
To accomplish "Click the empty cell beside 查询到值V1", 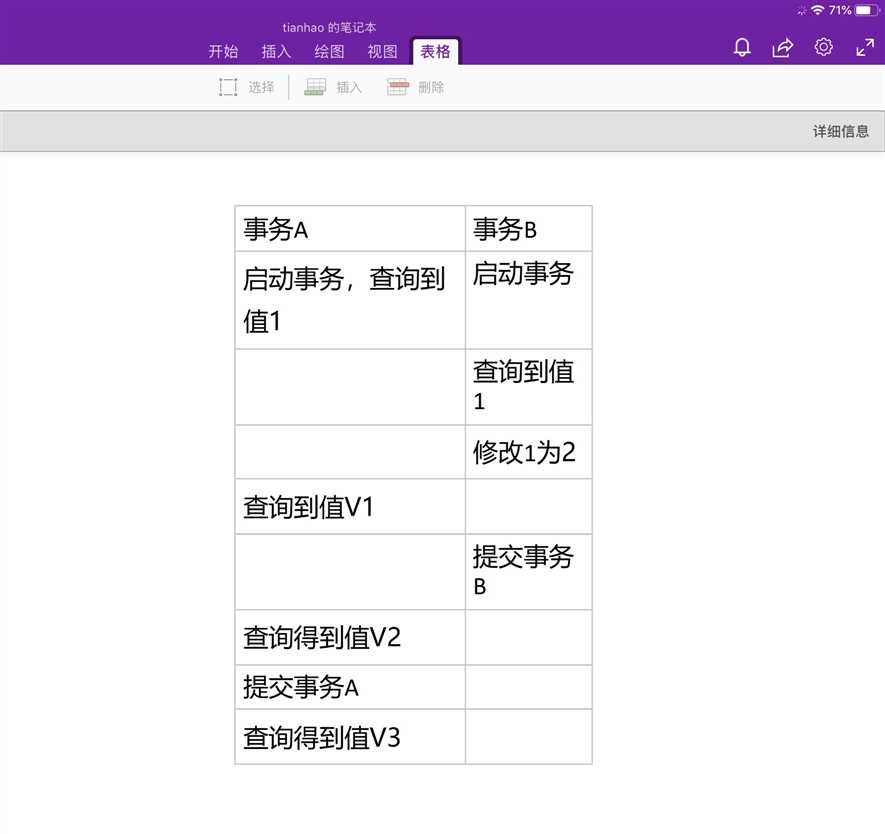I will click(x=528, y=507).
